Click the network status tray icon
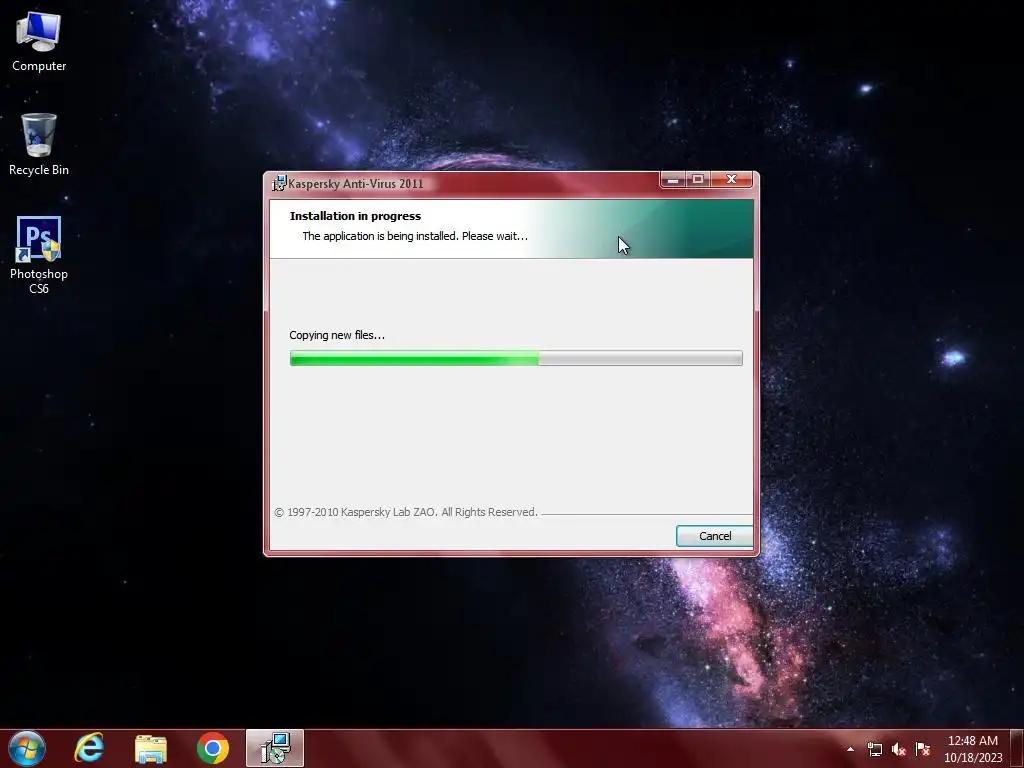The image size is (1024, 768). (874, 749)
